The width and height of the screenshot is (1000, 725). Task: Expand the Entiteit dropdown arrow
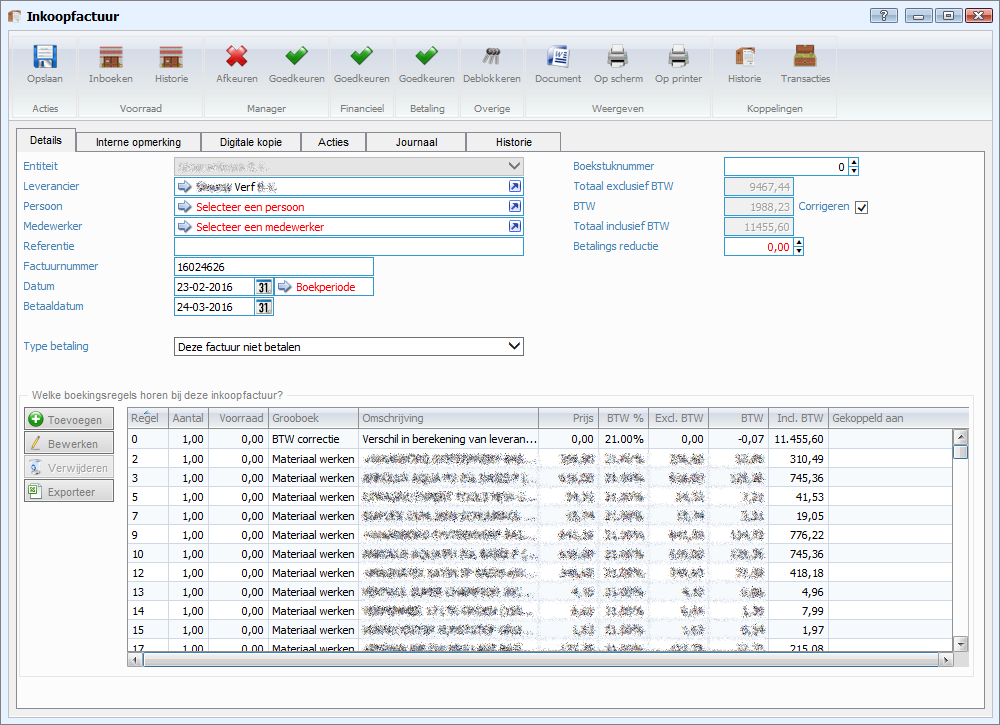pos(514,166)
